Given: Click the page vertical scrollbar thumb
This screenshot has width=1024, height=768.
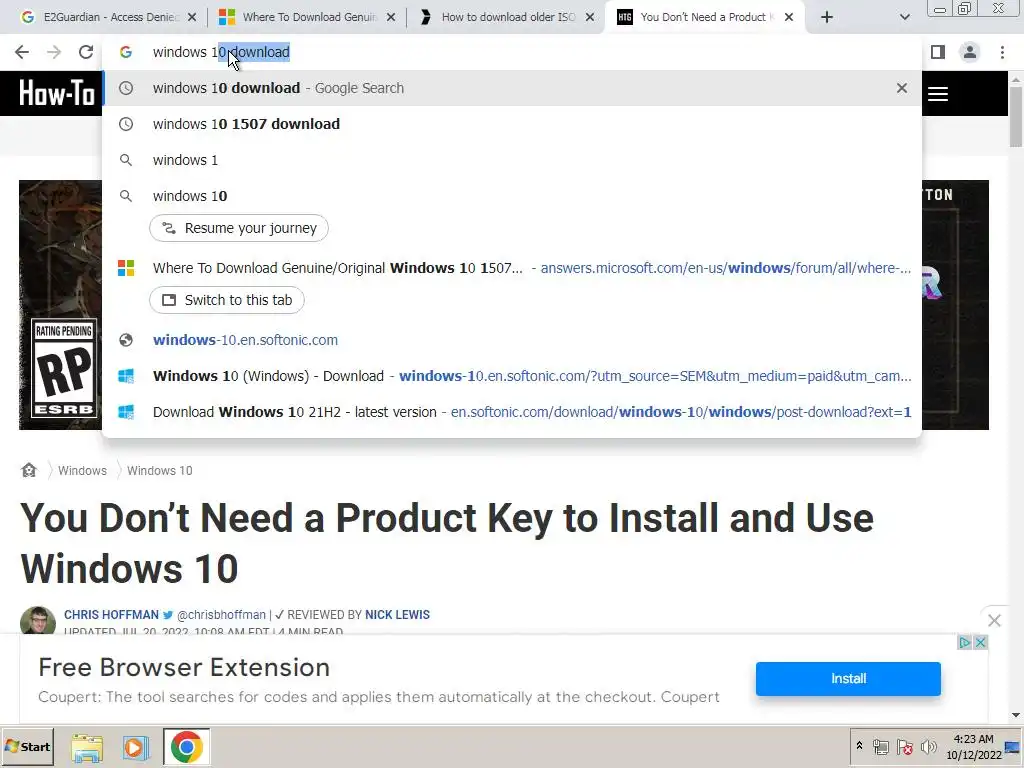Looking at the screenshot, I should click(x=1016, y=116).
